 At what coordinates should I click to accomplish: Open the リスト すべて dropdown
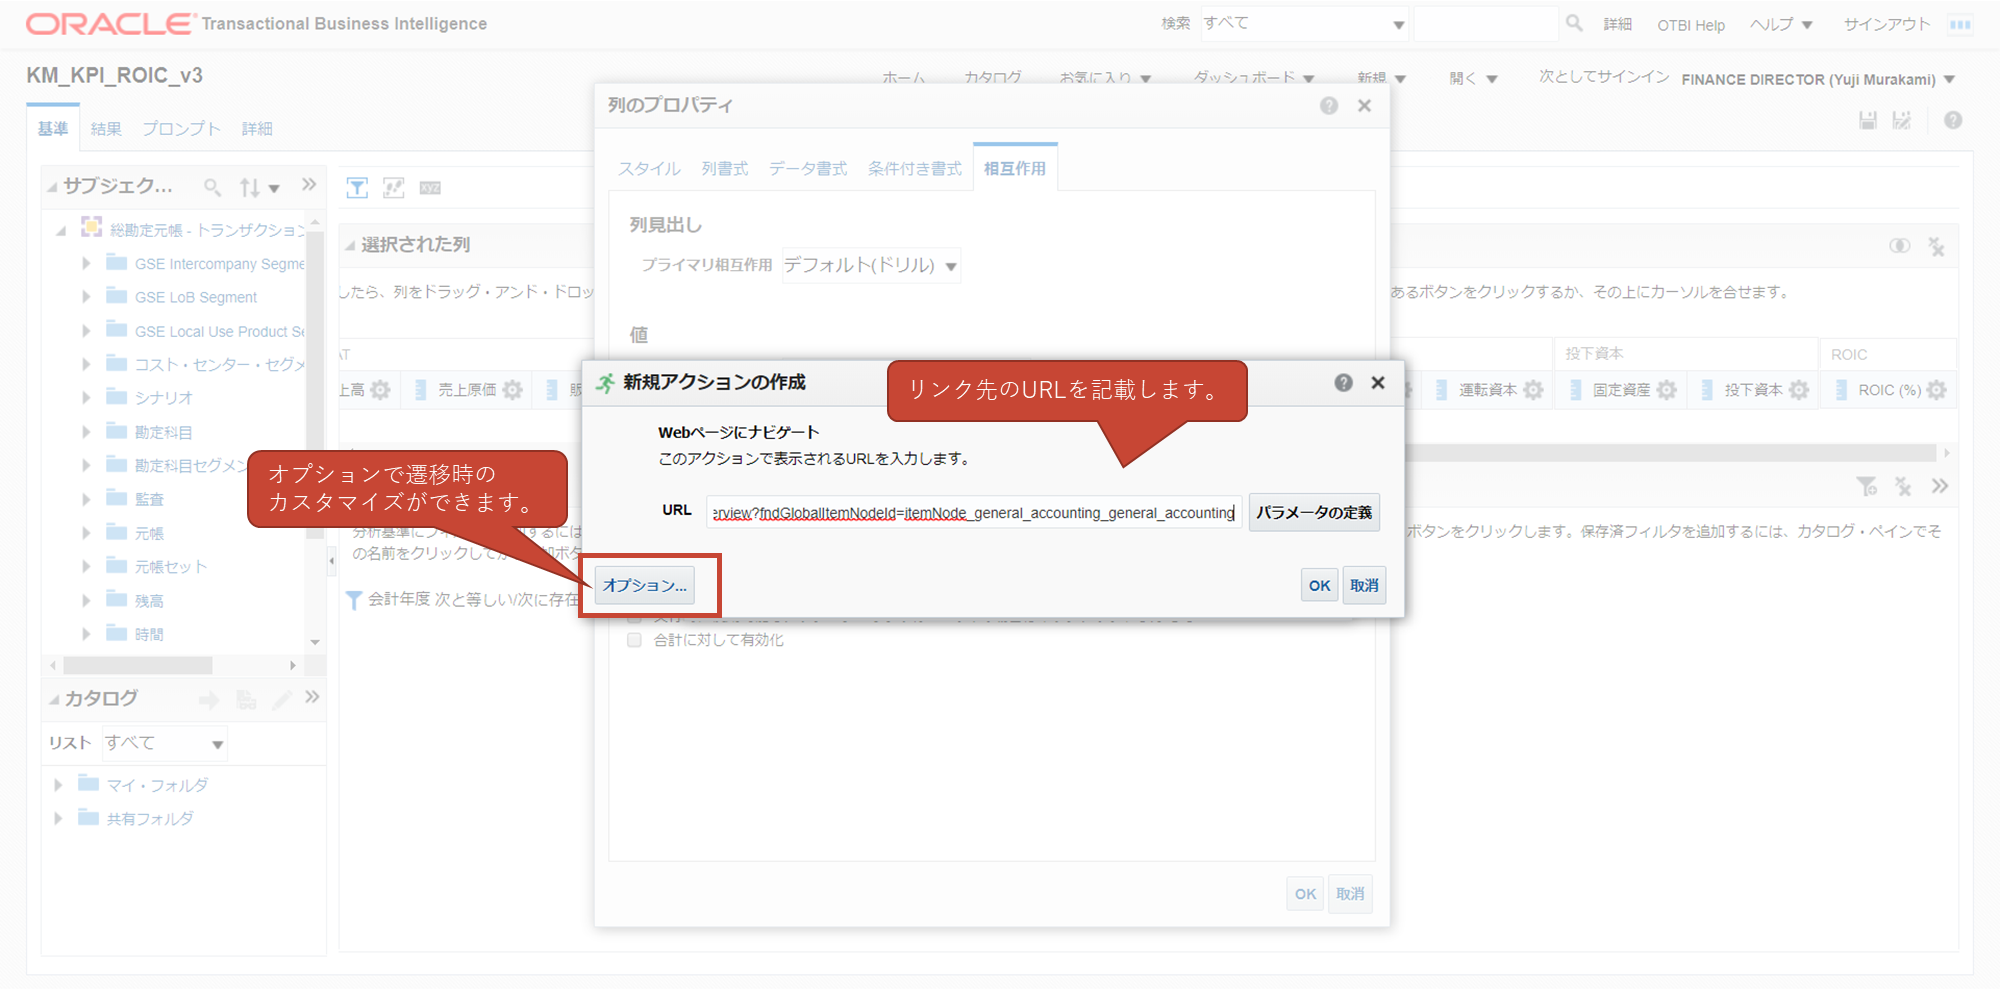pyautogui.click(x=165, y=743)
